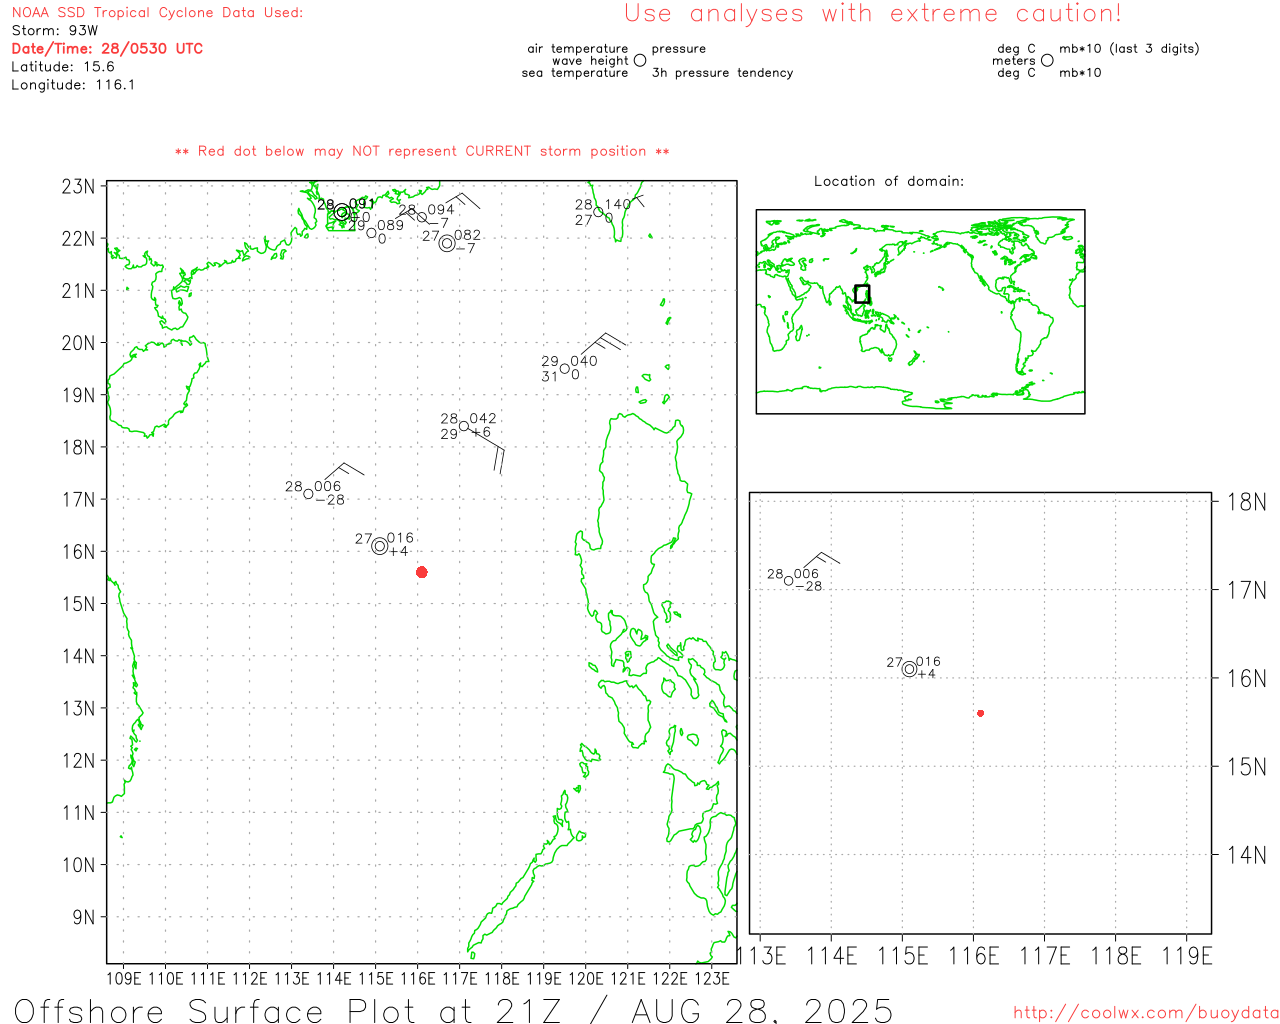Open the world 'Location of domain' map thumbnail
1280x1024 pixels.
(x=920, y=312)
